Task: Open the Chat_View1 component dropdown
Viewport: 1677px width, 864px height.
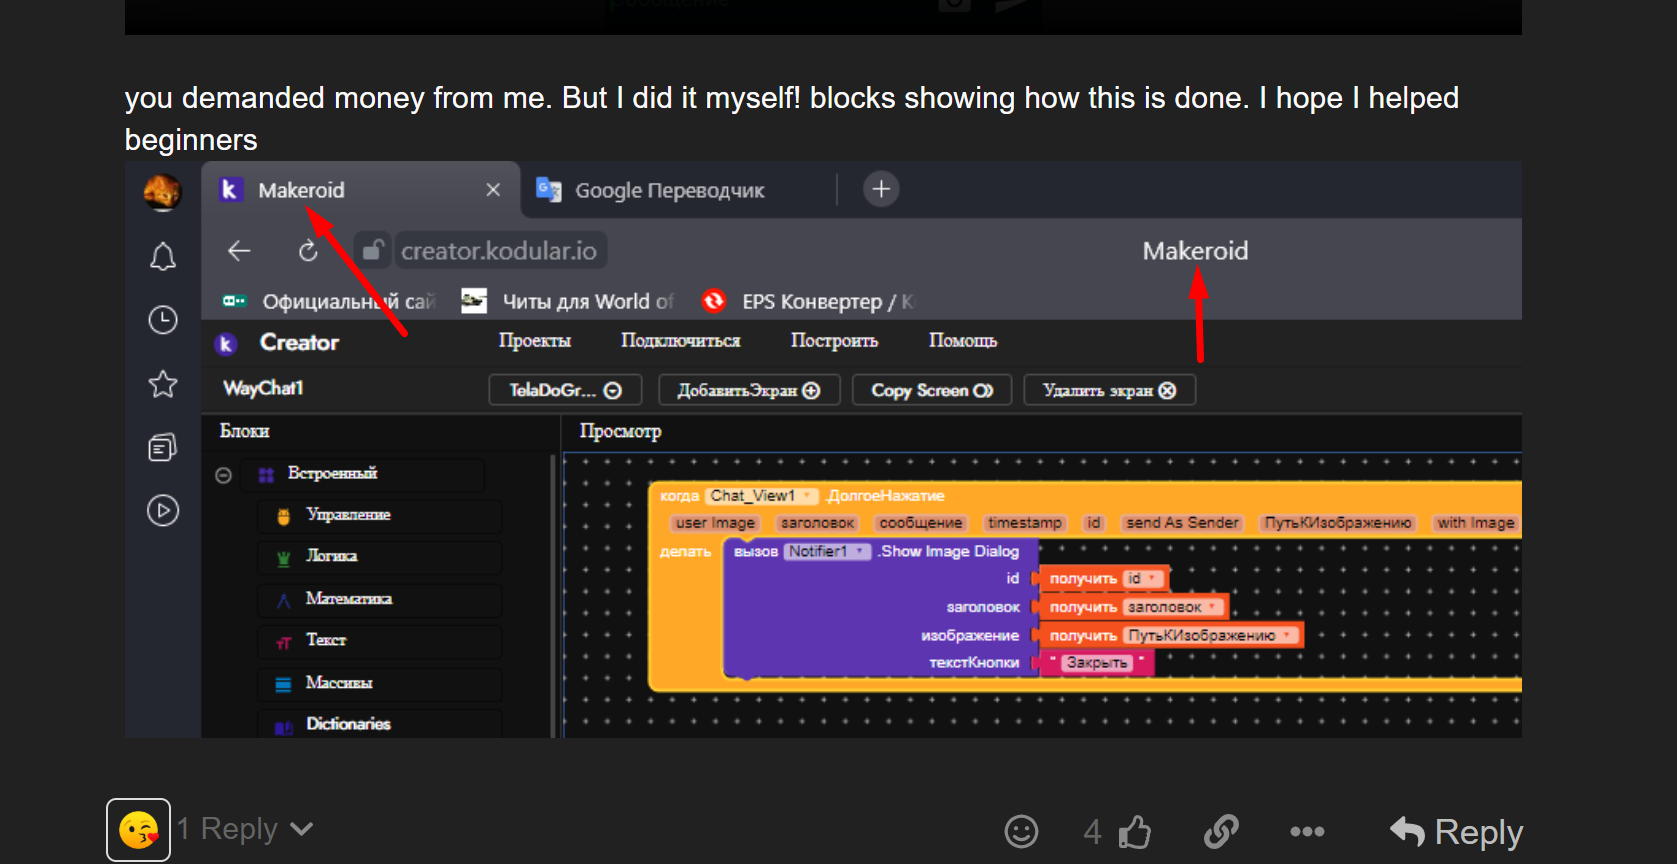Action: 763,496
